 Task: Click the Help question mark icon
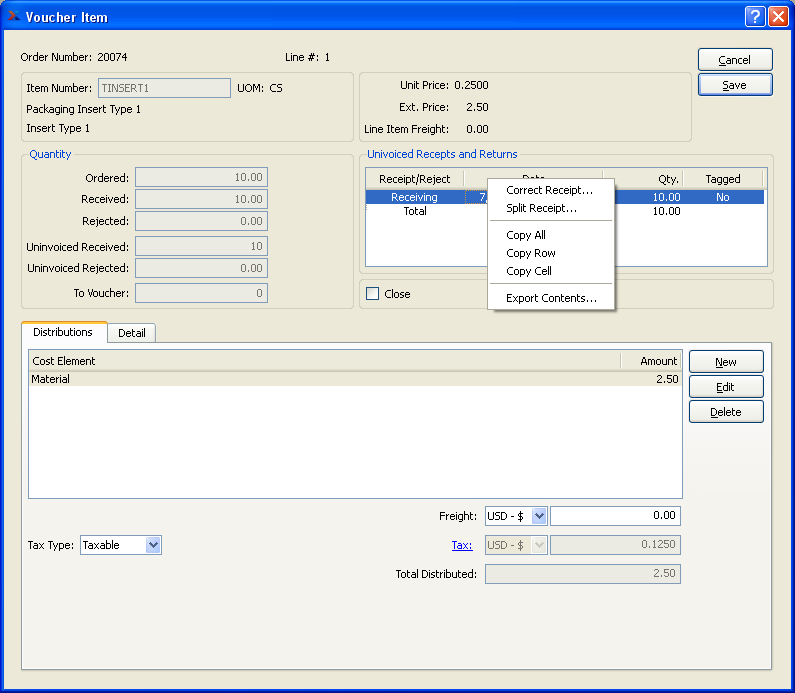755,17
